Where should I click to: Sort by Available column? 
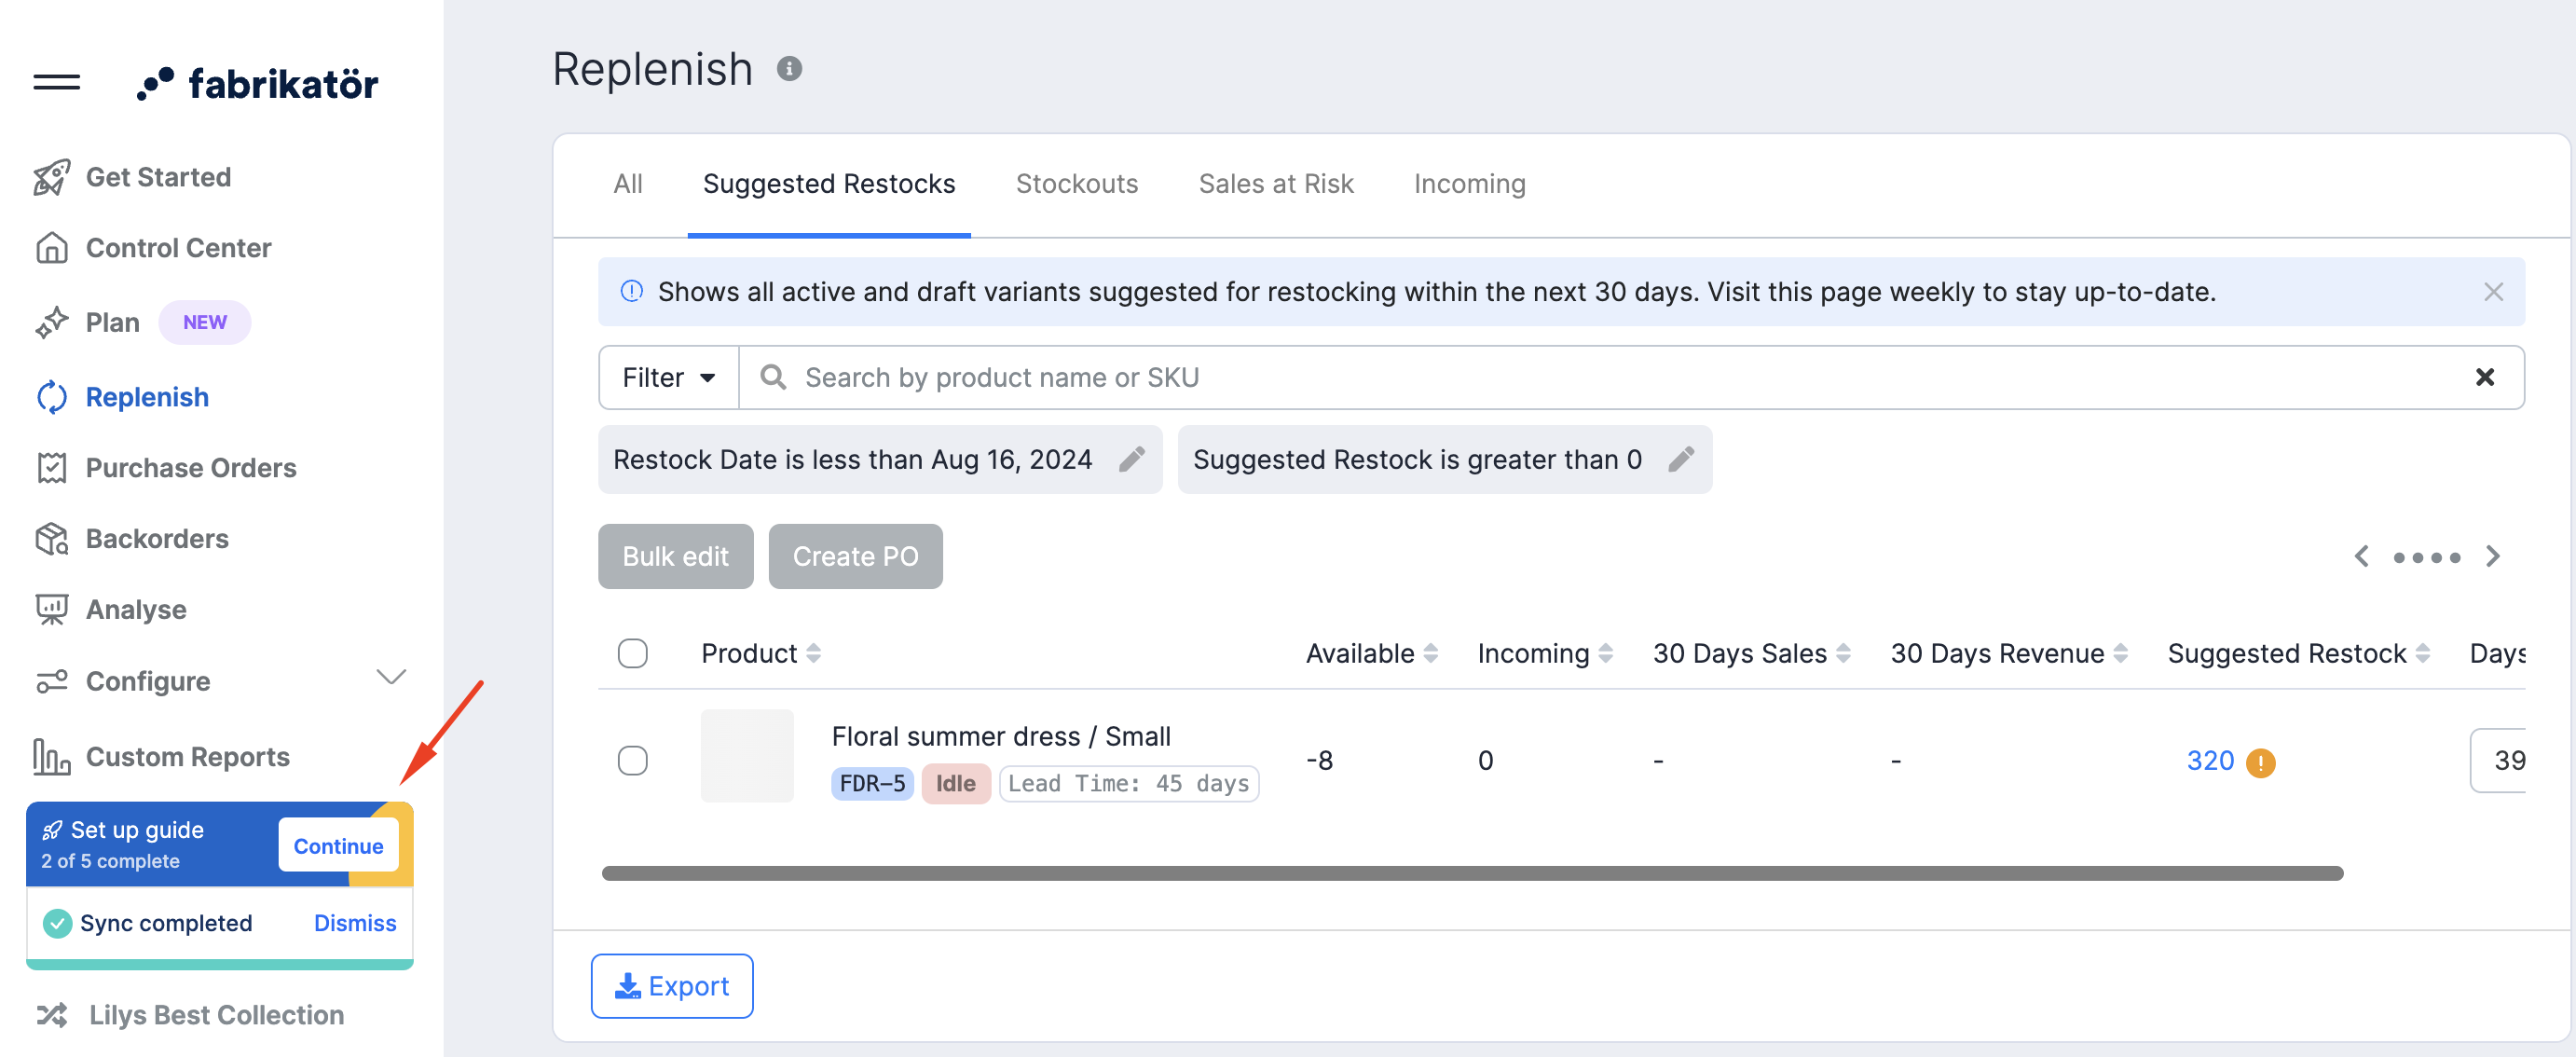1430,653
